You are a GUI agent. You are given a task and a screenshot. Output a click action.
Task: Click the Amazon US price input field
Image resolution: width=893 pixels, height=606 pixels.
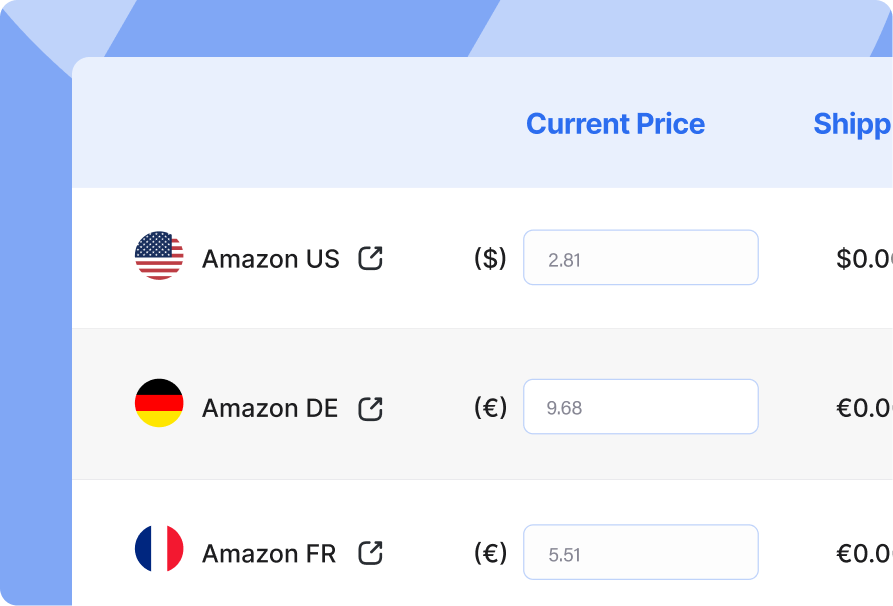click(640, 258)
